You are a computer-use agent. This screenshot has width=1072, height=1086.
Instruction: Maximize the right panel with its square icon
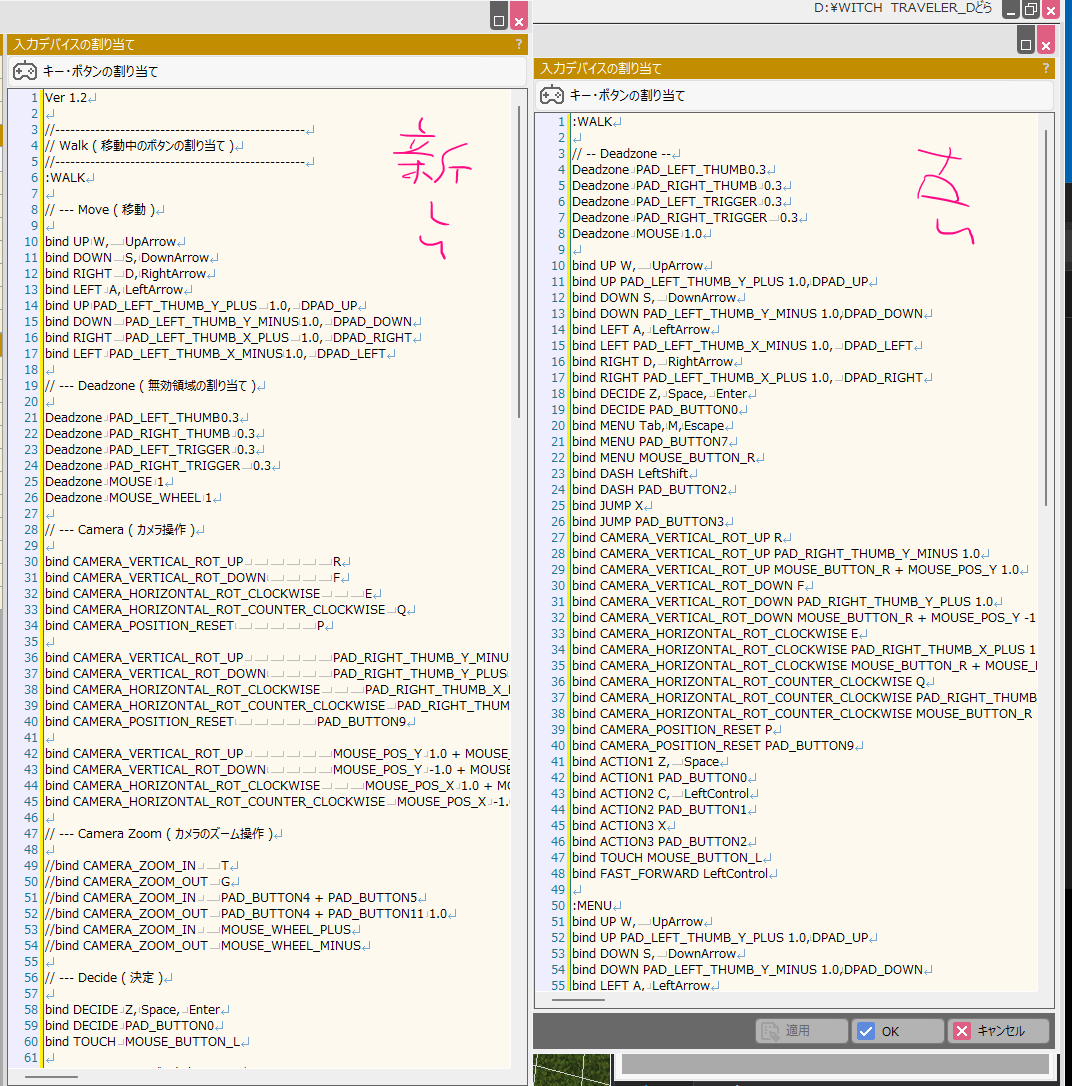tap(1026, 39)
